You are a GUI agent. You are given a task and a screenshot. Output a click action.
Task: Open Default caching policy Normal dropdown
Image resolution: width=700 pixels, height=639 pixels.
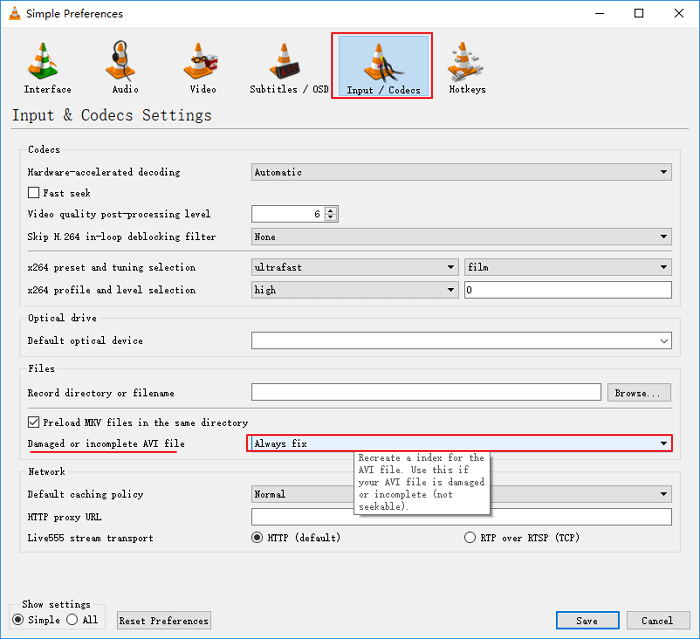tap(461, 494)
